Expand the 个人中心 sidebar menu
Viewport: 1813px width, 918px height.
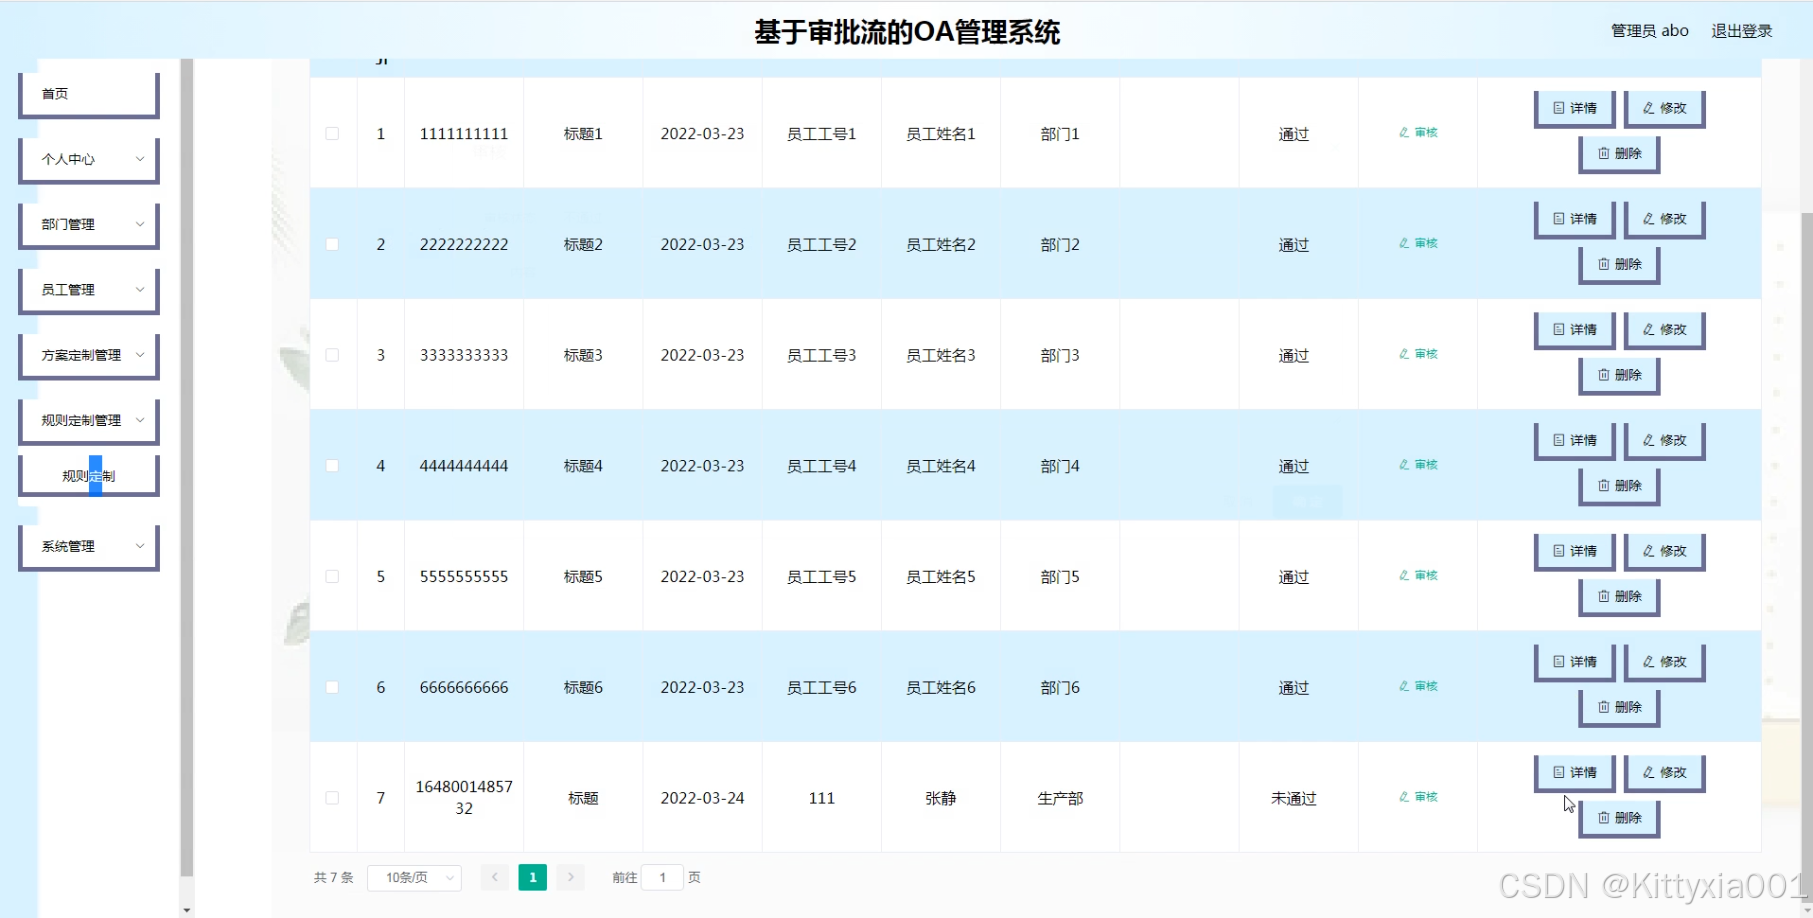point(89,159)
